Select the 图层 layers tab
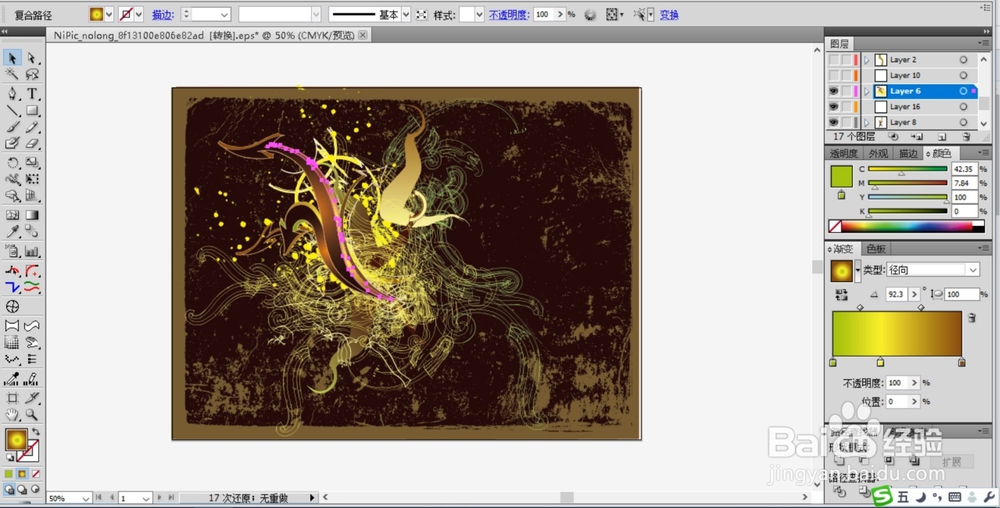 [839, 43]
